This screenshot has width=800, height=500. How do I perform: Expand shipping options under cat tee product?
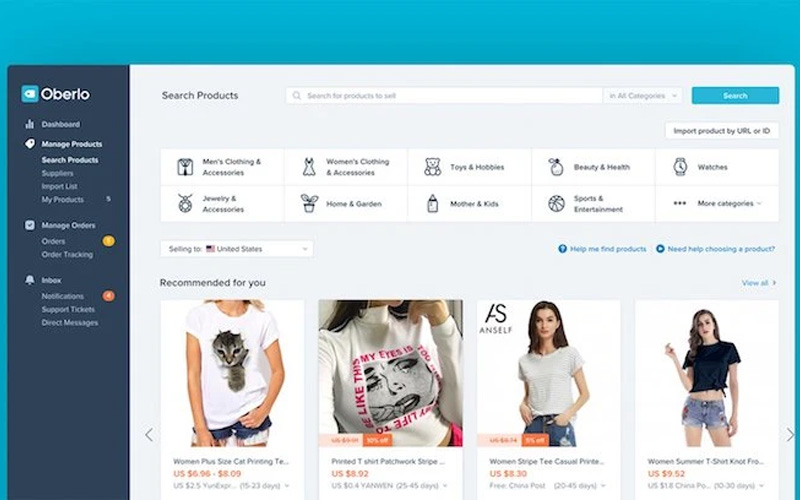coord(287,486)
